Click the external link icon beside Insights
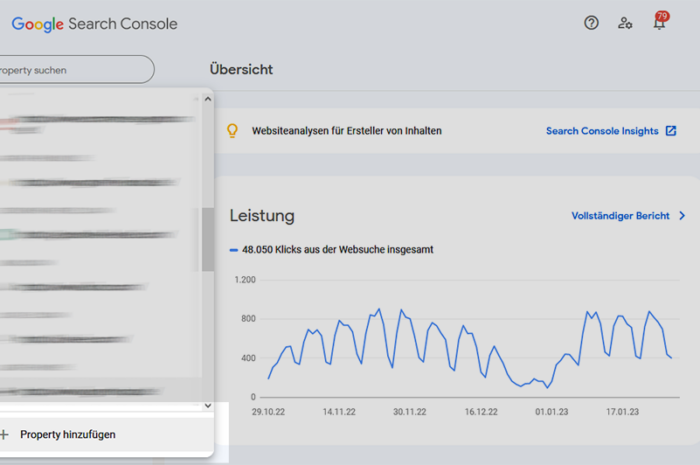This screenshot has width=700, height=465. 671,131
